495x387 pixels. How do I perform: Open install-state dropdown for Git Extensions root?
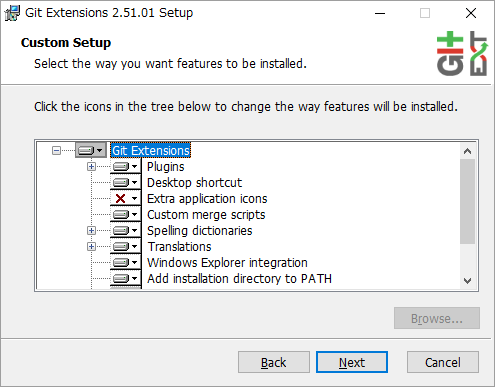91,151
